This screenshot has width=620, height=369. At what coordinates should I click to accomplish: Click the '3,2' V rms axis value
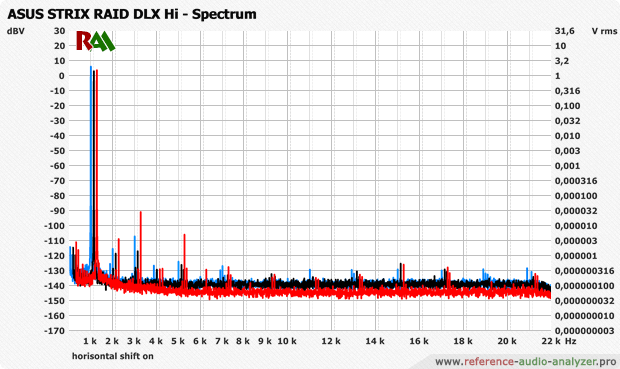(x=562, y=61)
